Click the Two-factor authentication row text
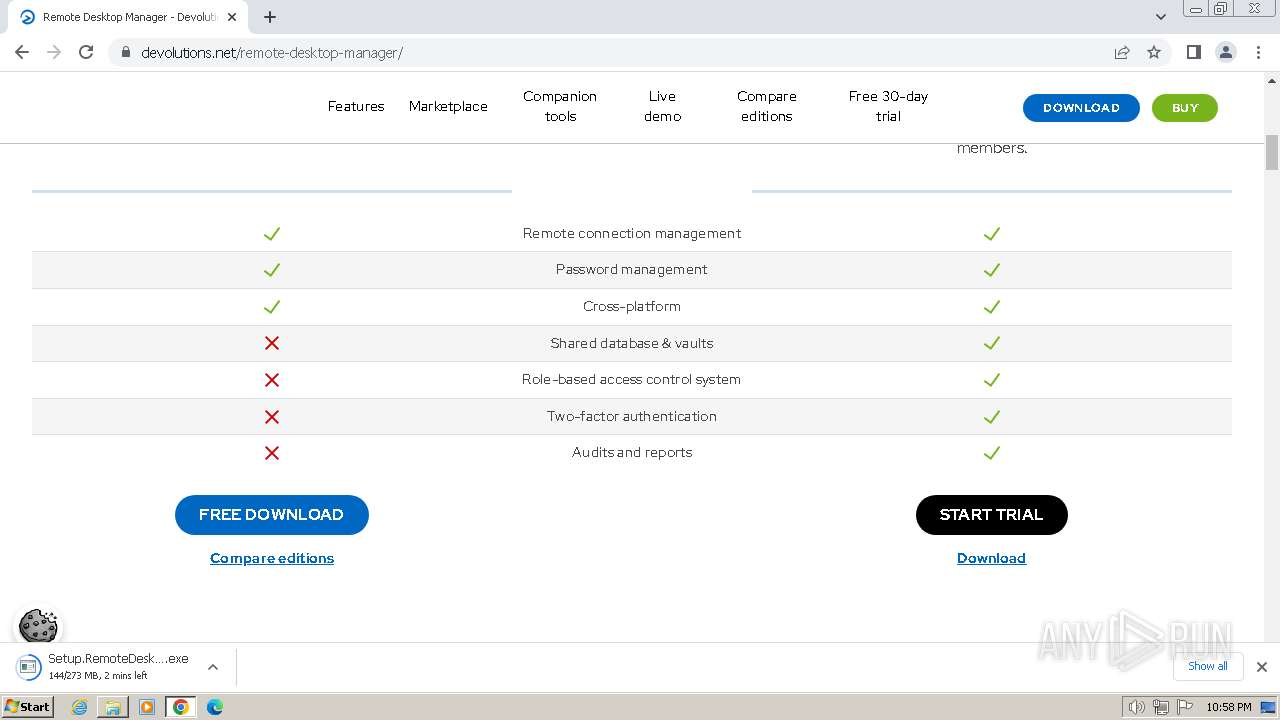1280x720 pixels. 632,416
